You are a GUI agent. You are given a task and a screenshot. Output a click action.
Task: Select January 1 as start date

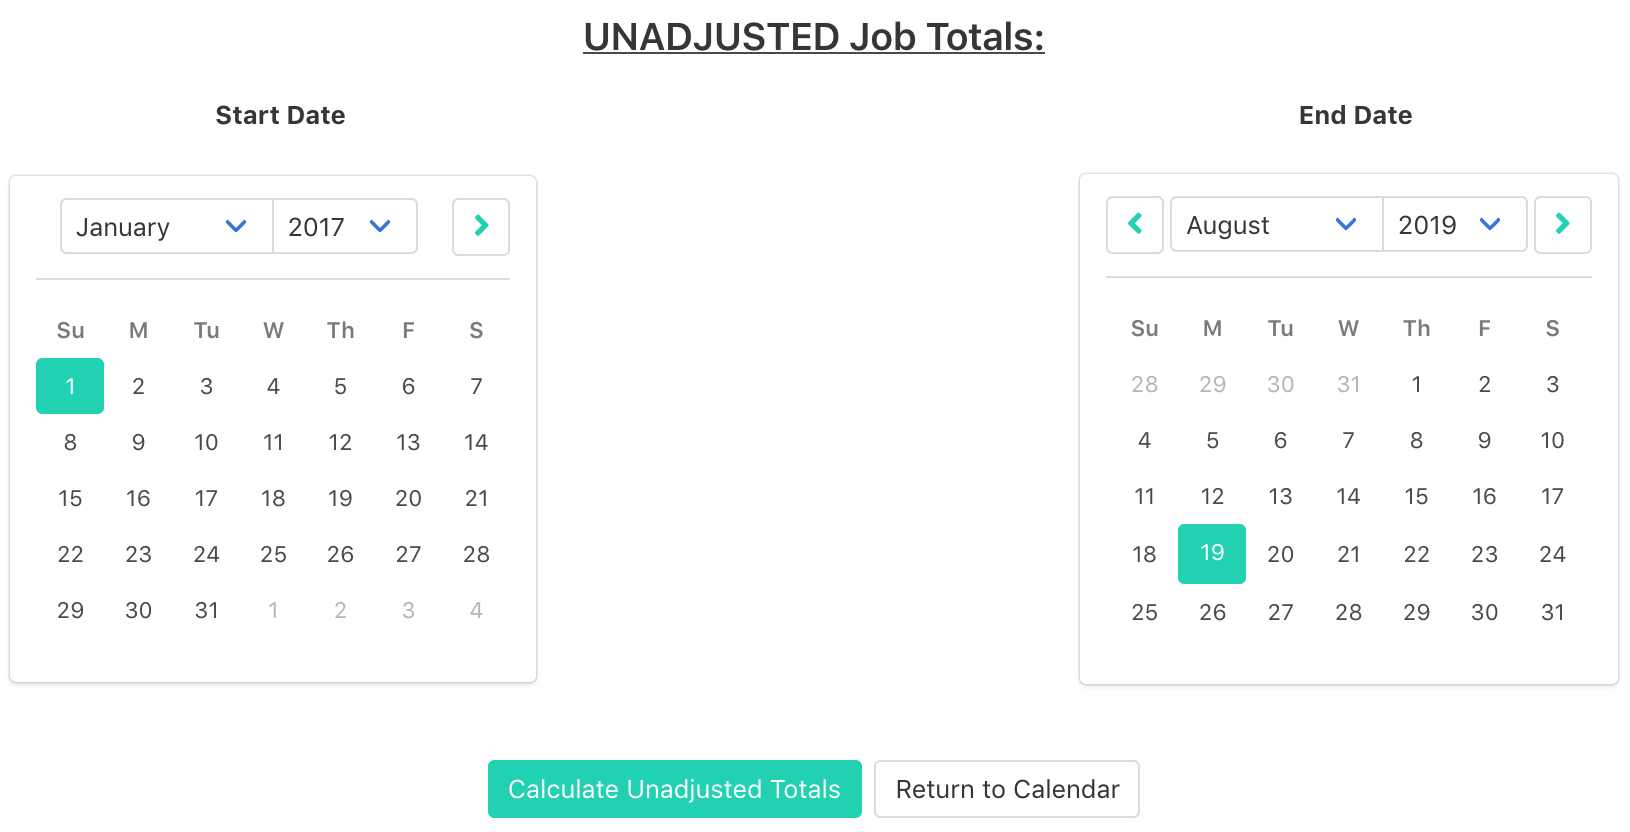click(70, 386)
